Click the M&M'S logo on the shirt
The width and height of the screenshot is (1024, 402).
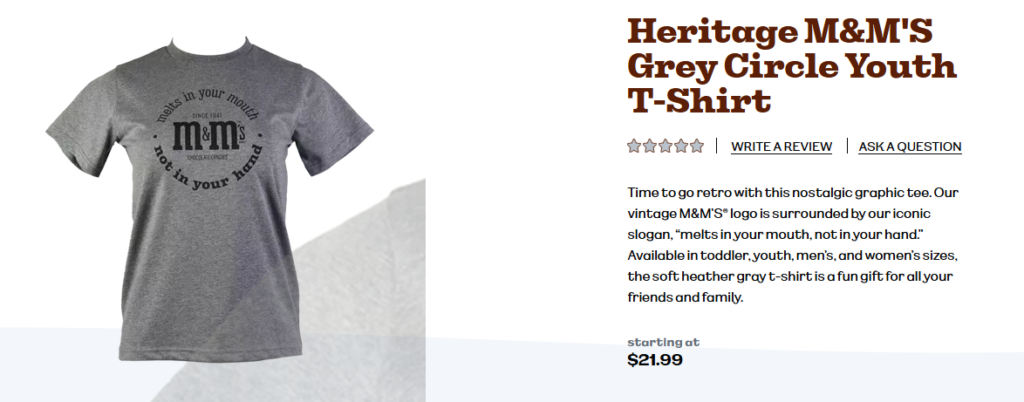[209, 136]
